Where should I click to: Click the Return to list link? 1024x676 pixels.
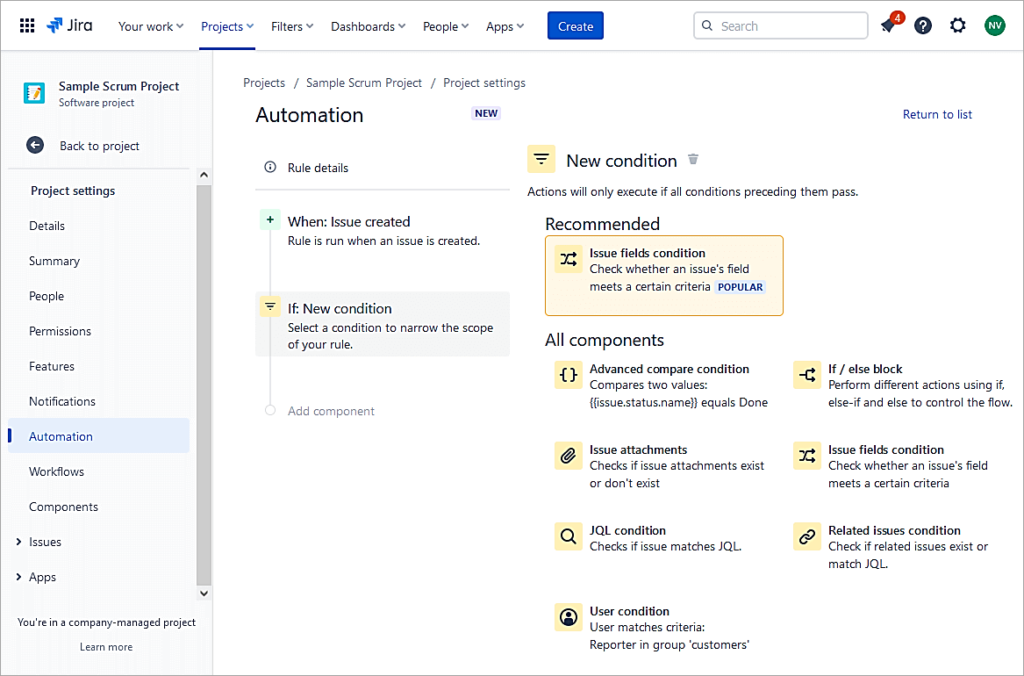(x=936, y=114)
